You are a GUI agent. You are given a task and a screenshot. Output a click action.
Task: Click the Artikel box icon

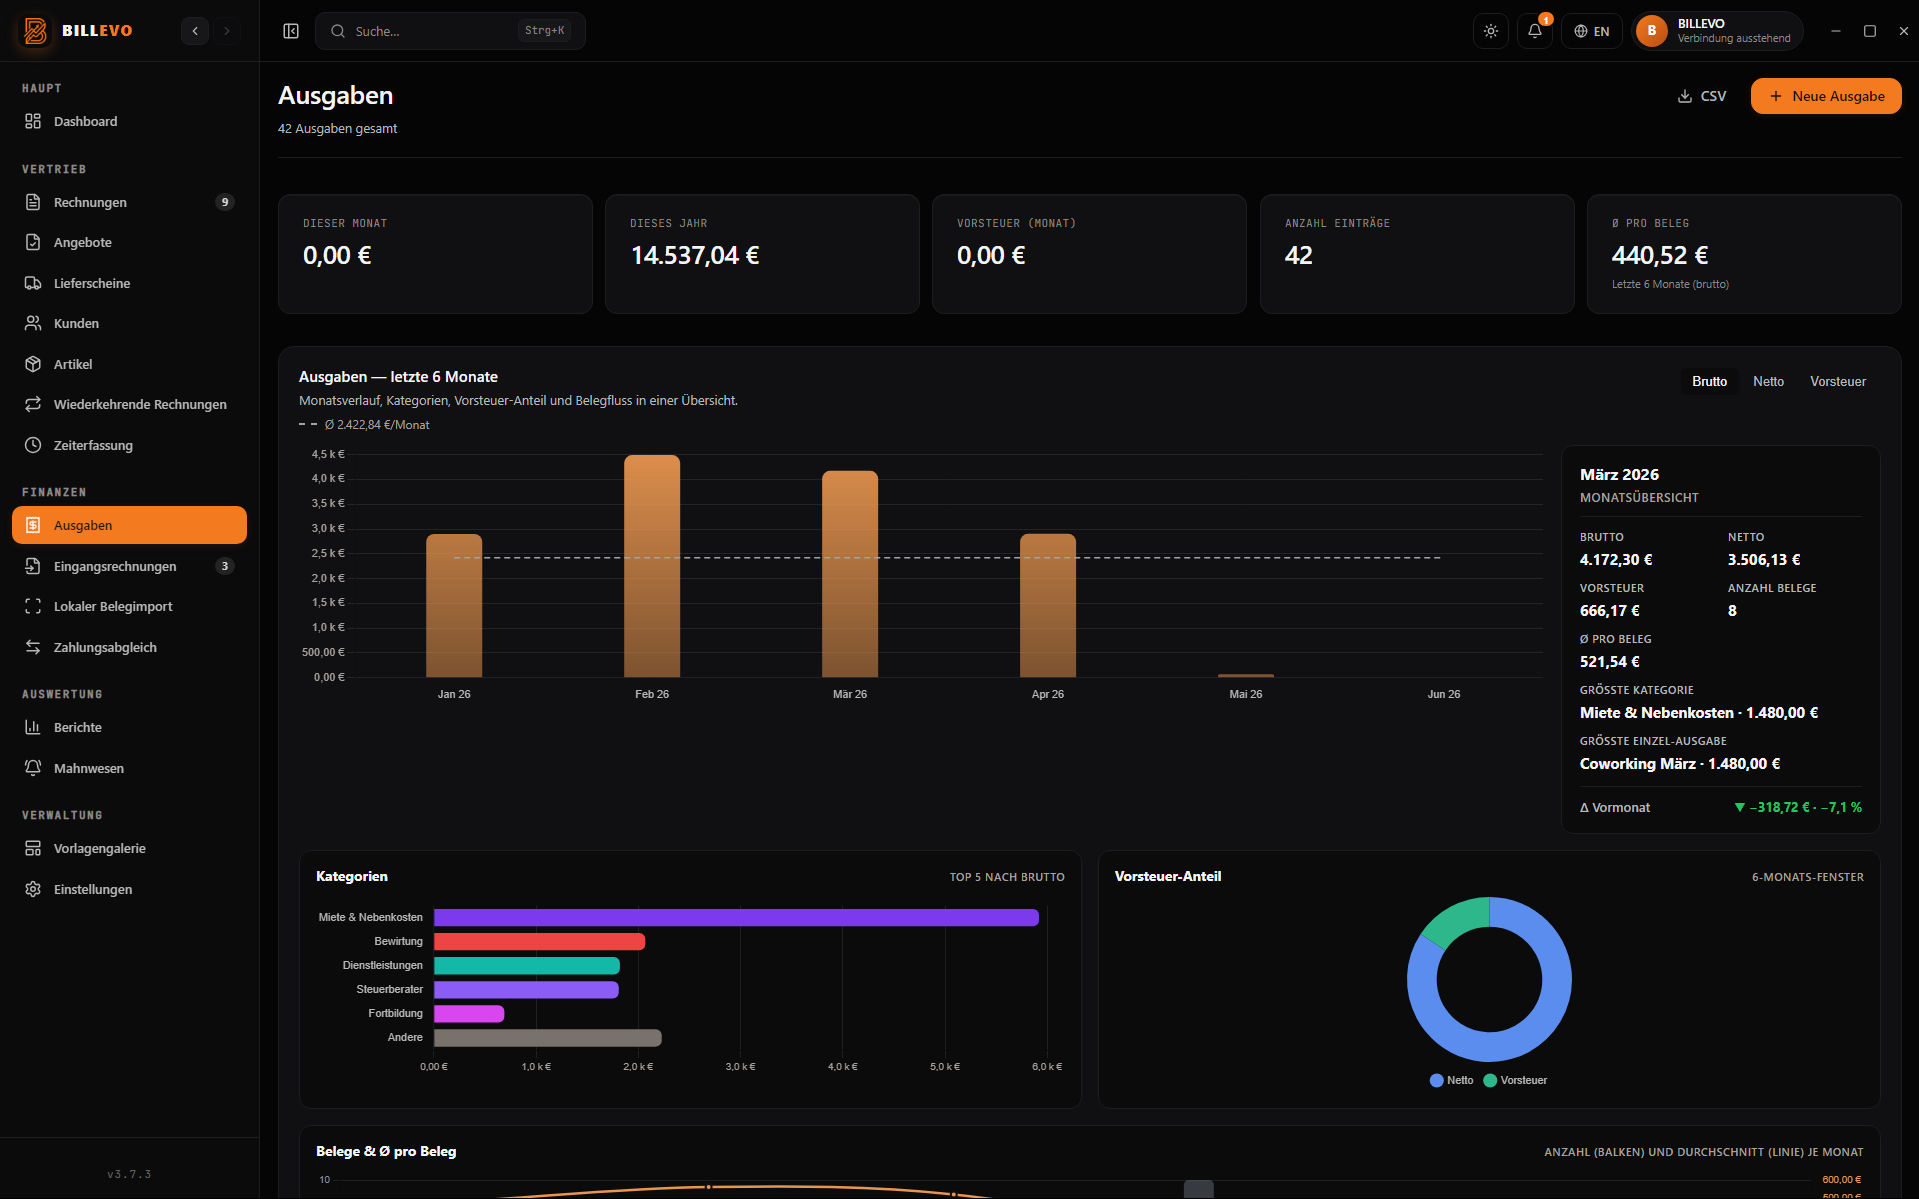pos(33,364)
